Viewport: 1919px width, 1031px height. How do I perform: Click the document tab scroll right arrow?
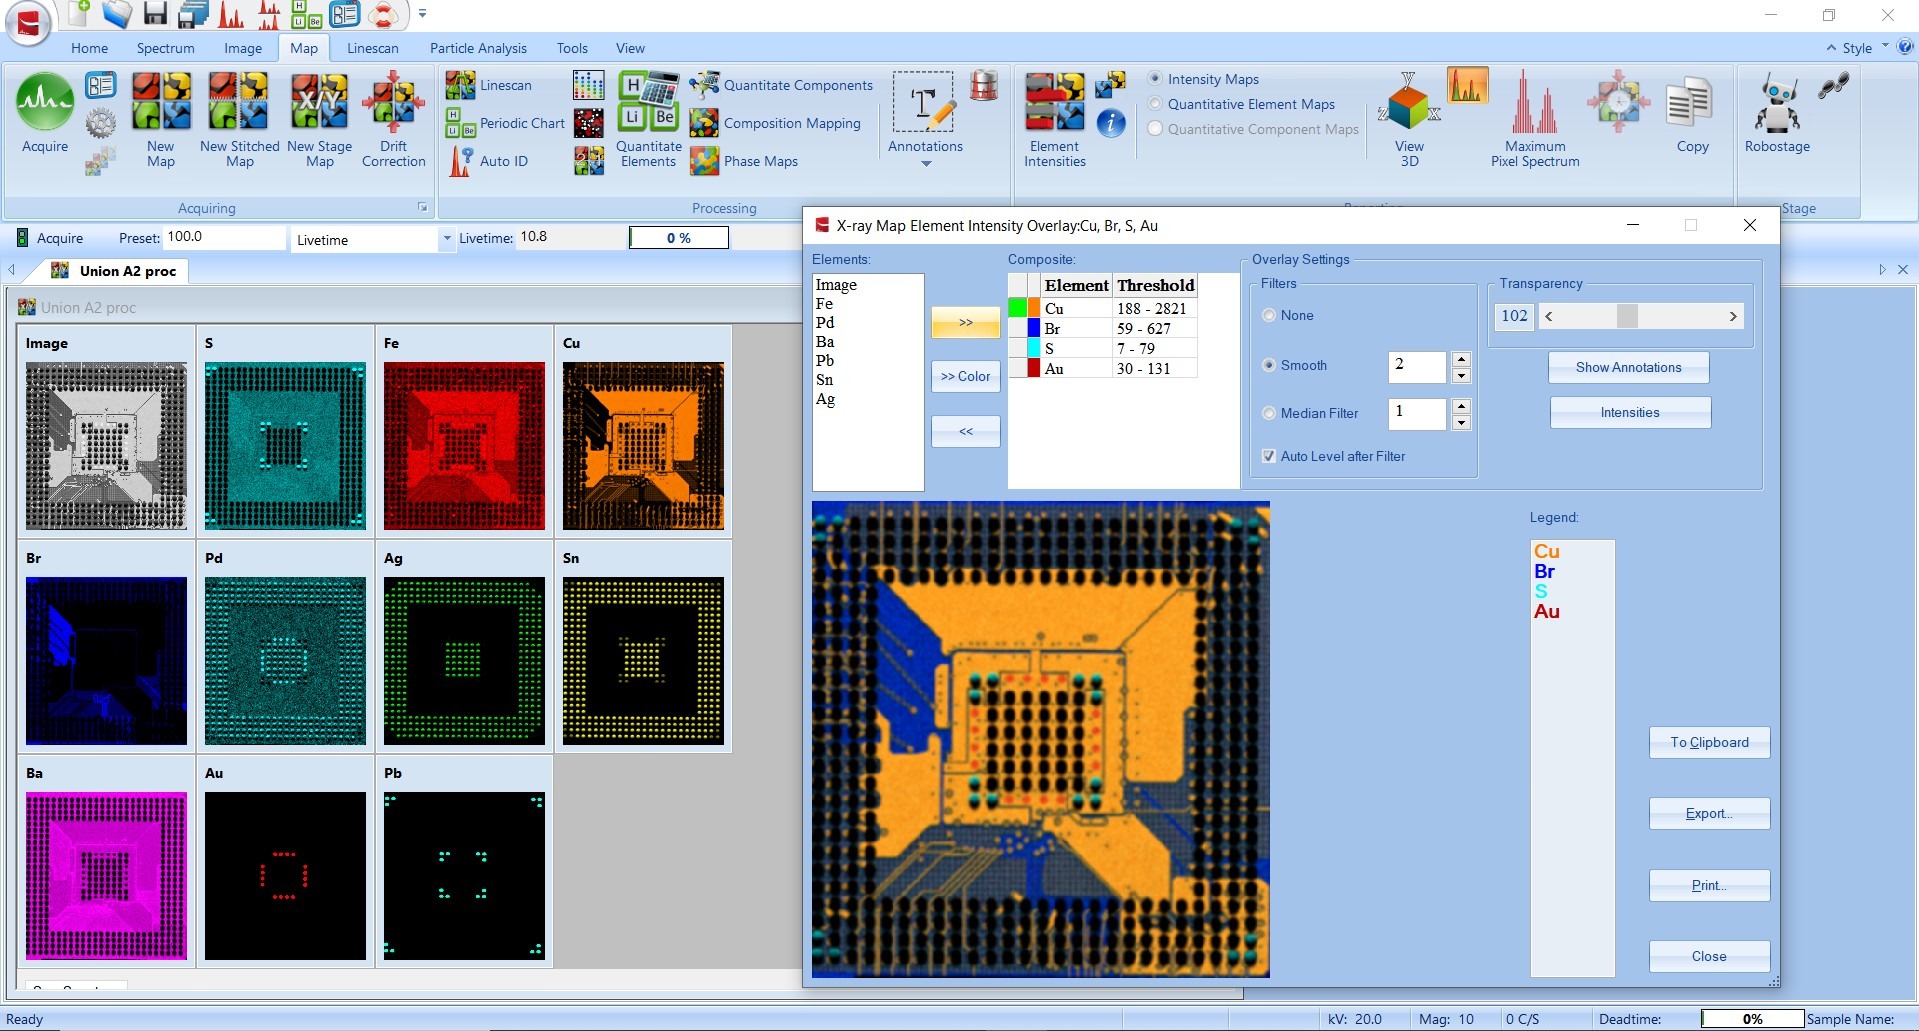1881,270
